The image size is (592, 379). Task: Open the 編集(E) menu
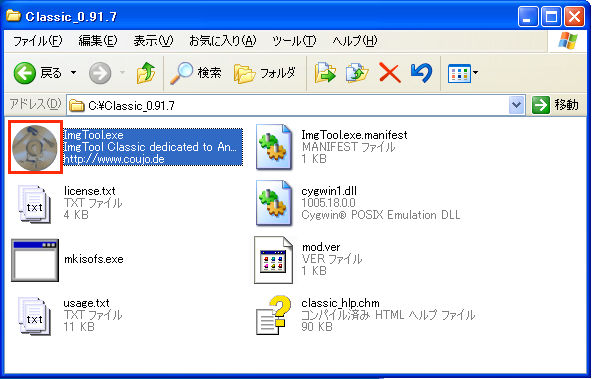[98, 41]
